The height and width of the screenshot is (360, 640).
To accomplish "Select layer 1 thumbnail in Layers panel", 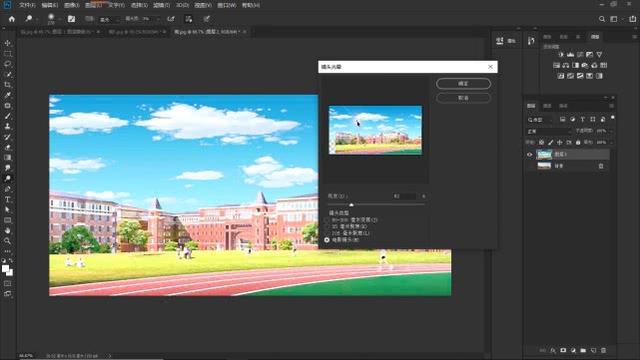I will pyautogui.click(x=544, y=155).
